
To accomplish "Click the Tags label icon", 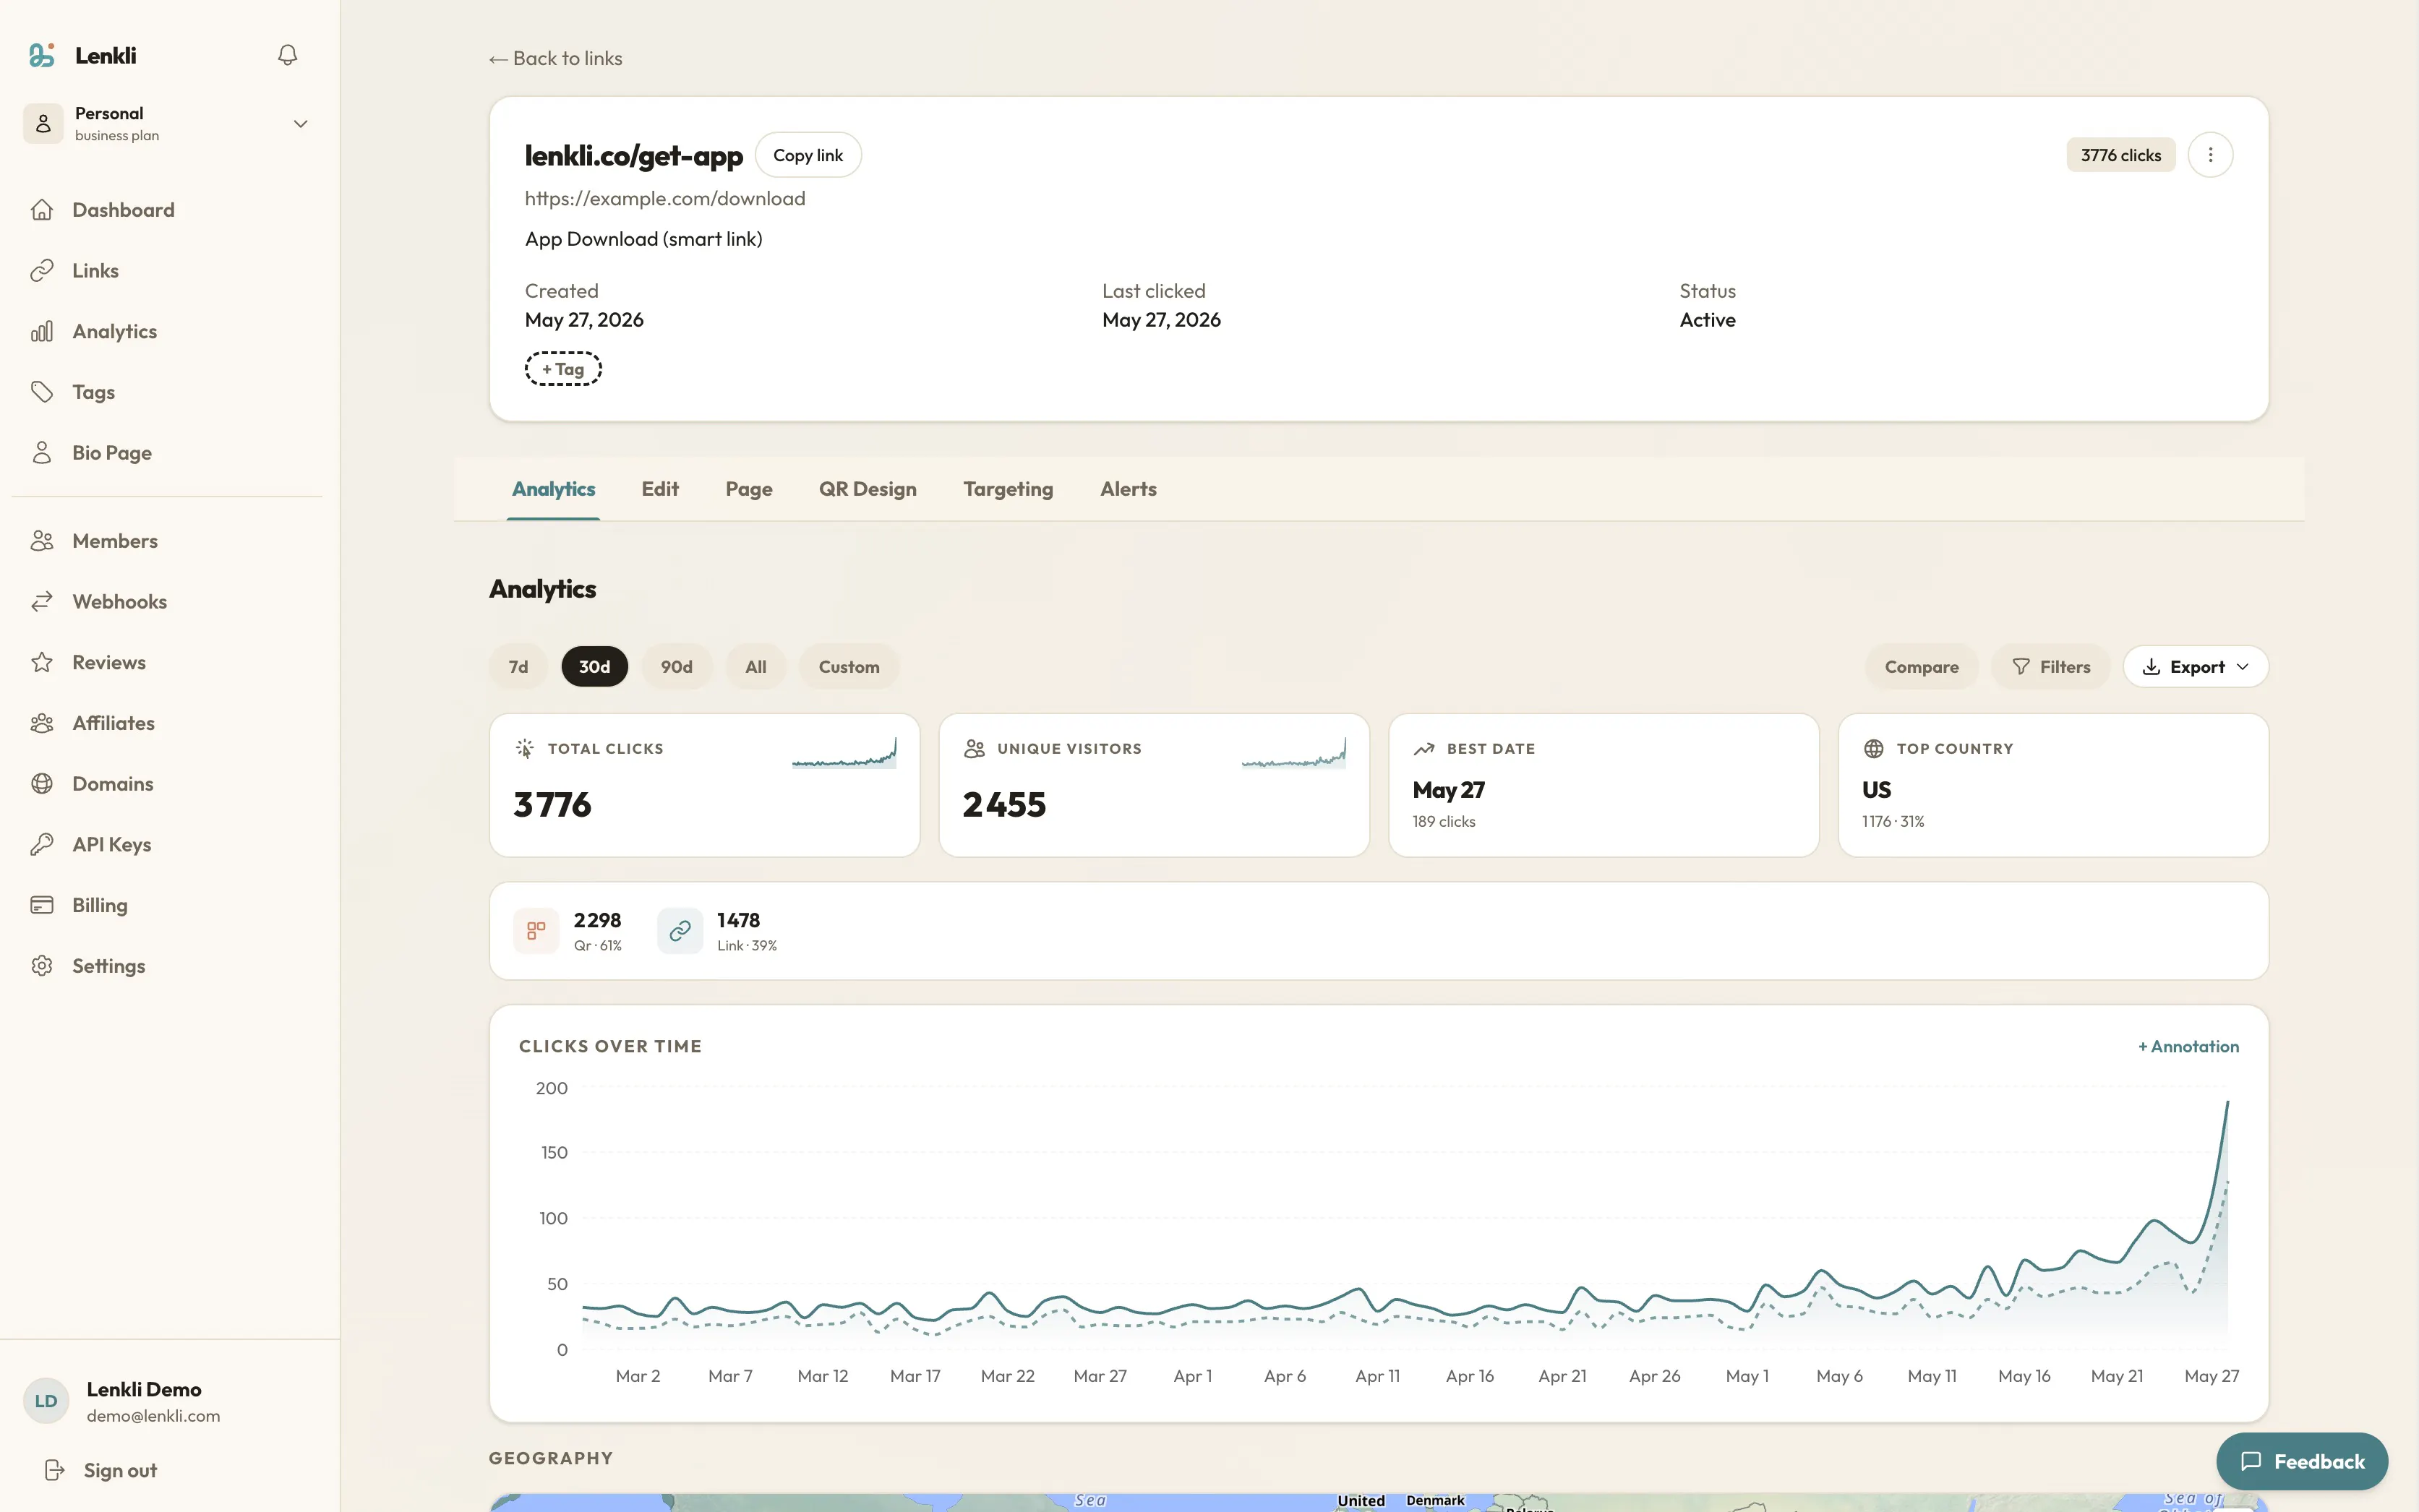I will click(42, 392).
